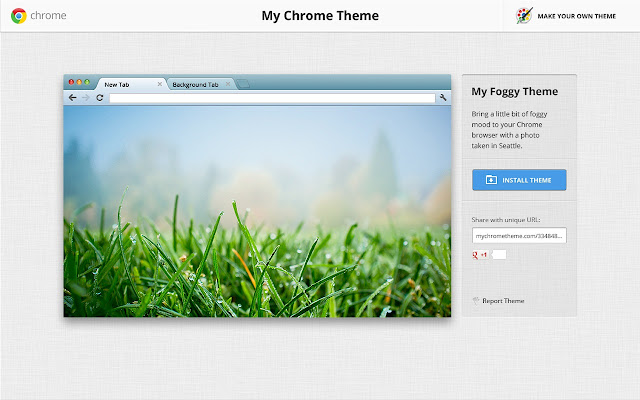Click the new tab button in preview

[243, 84]
